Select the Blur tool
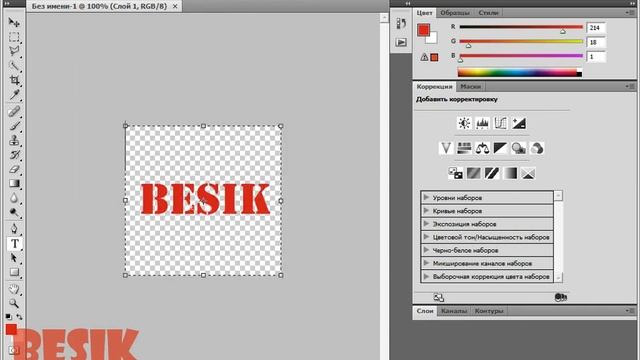This screenshot has width=640, height=360. 14,198
